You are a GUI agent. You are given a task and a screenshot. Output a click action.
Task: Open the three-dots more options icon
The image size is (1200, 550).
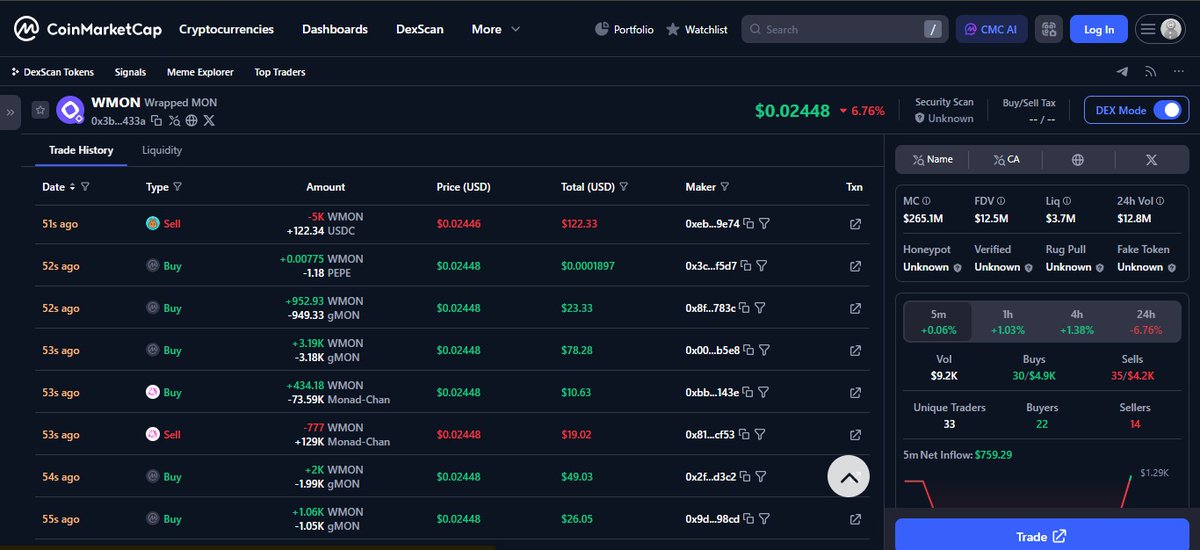1178,72
